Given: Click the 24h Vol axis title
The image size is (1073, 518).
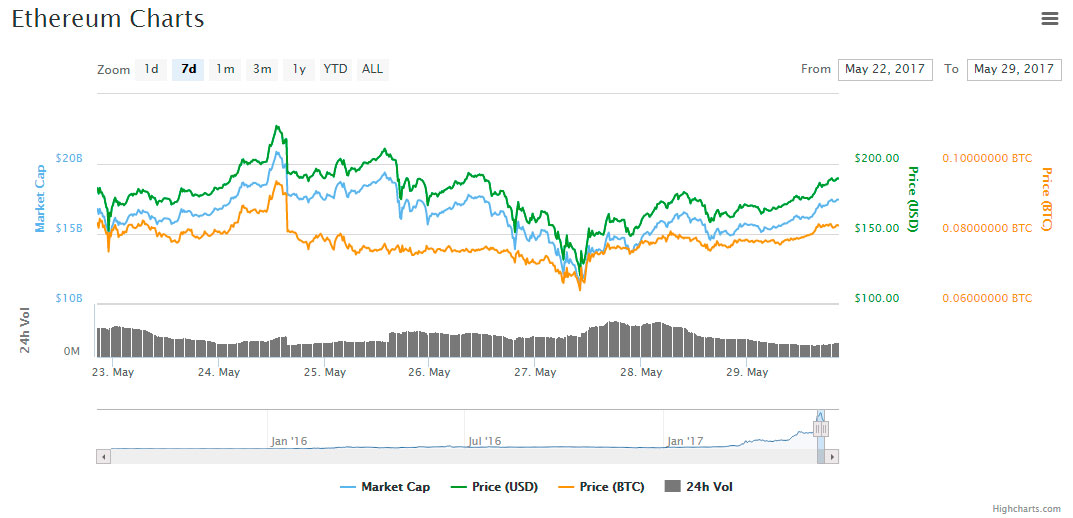Looking at the screenshot, I should pos(25,331).
